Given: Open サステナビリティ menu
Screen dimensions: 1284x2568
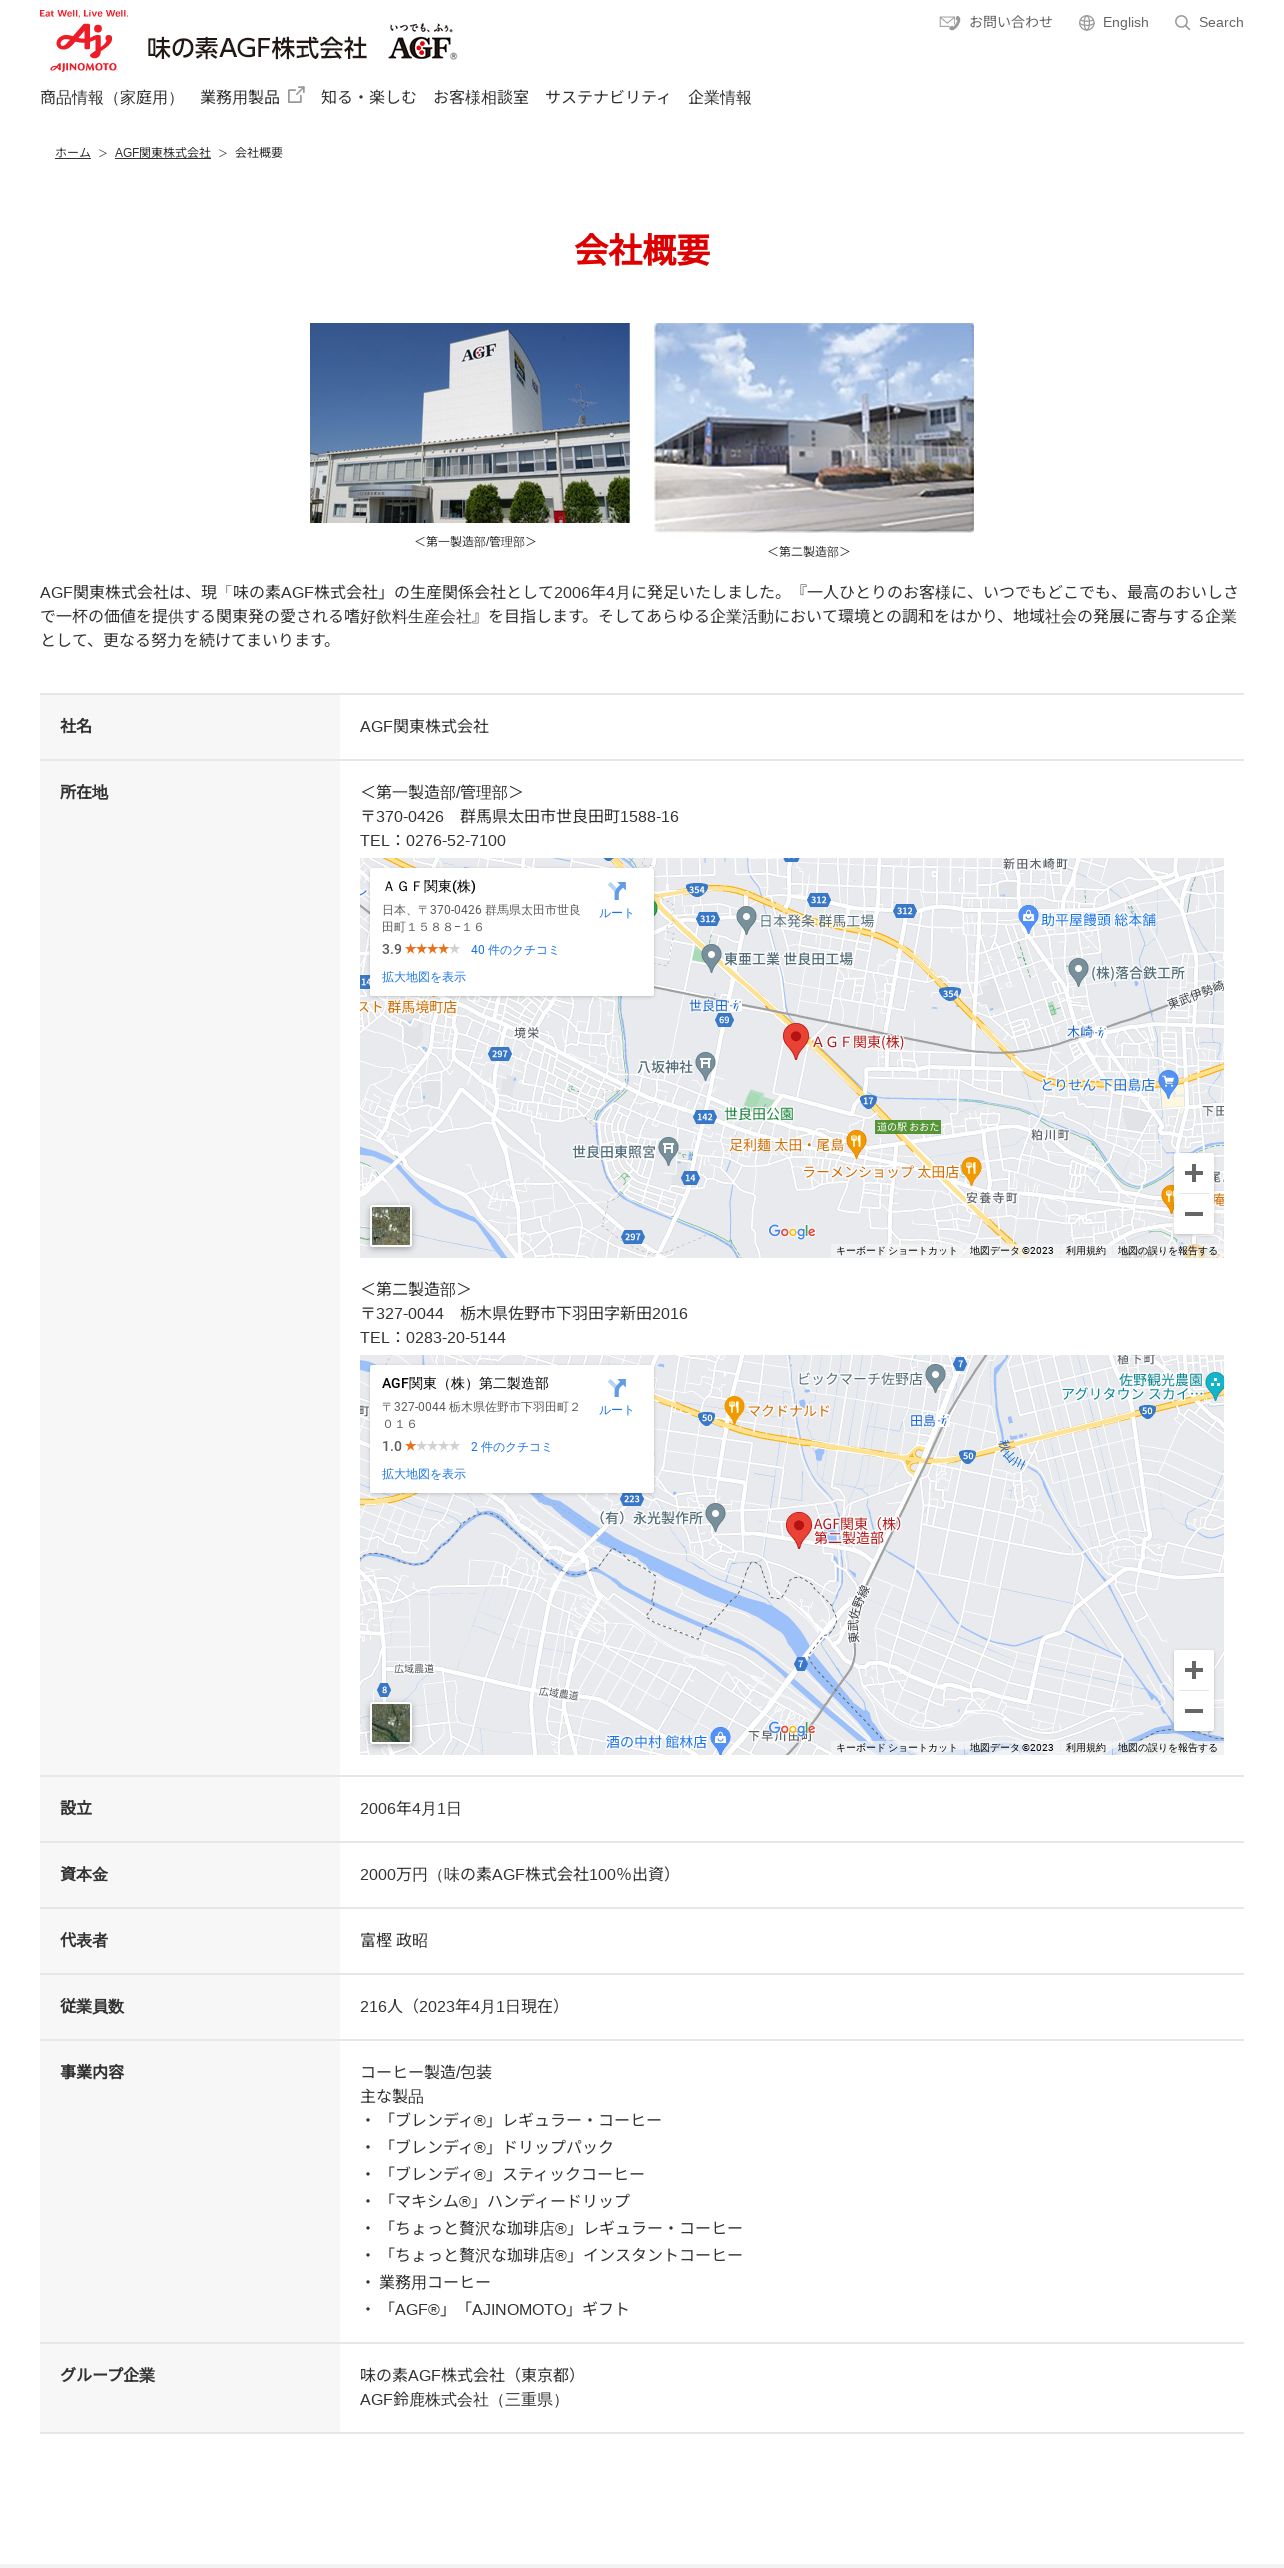Looking at the screenshot, I should 607,97.
